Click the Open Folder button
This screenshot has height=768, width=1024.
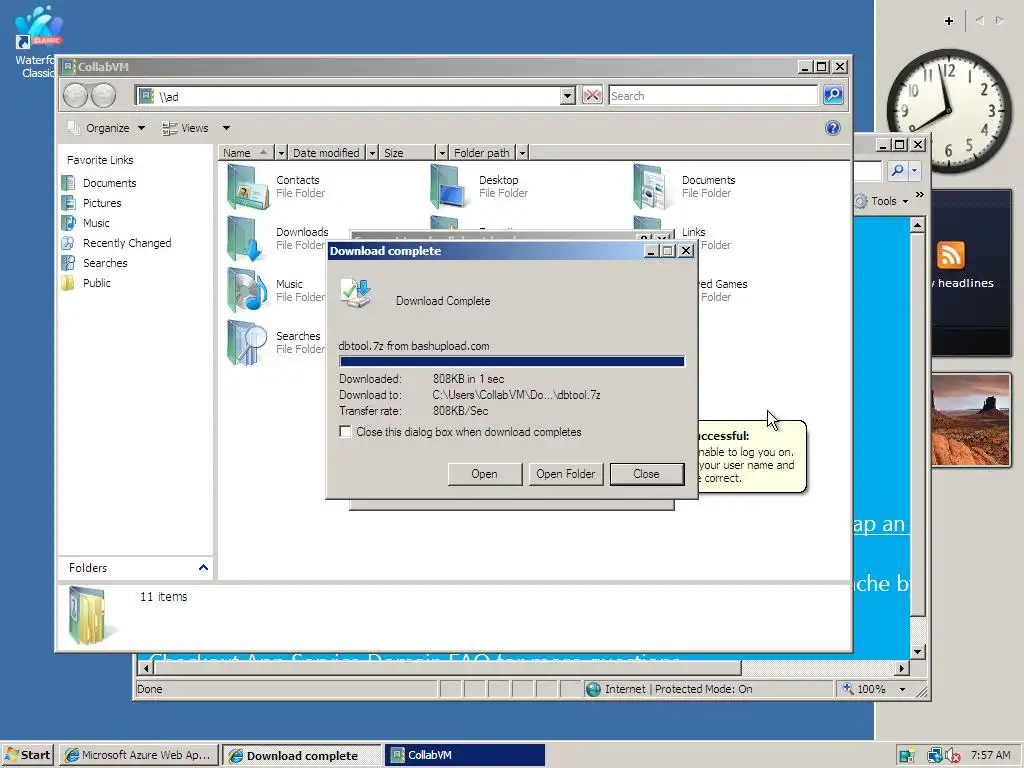click(566, 474)
